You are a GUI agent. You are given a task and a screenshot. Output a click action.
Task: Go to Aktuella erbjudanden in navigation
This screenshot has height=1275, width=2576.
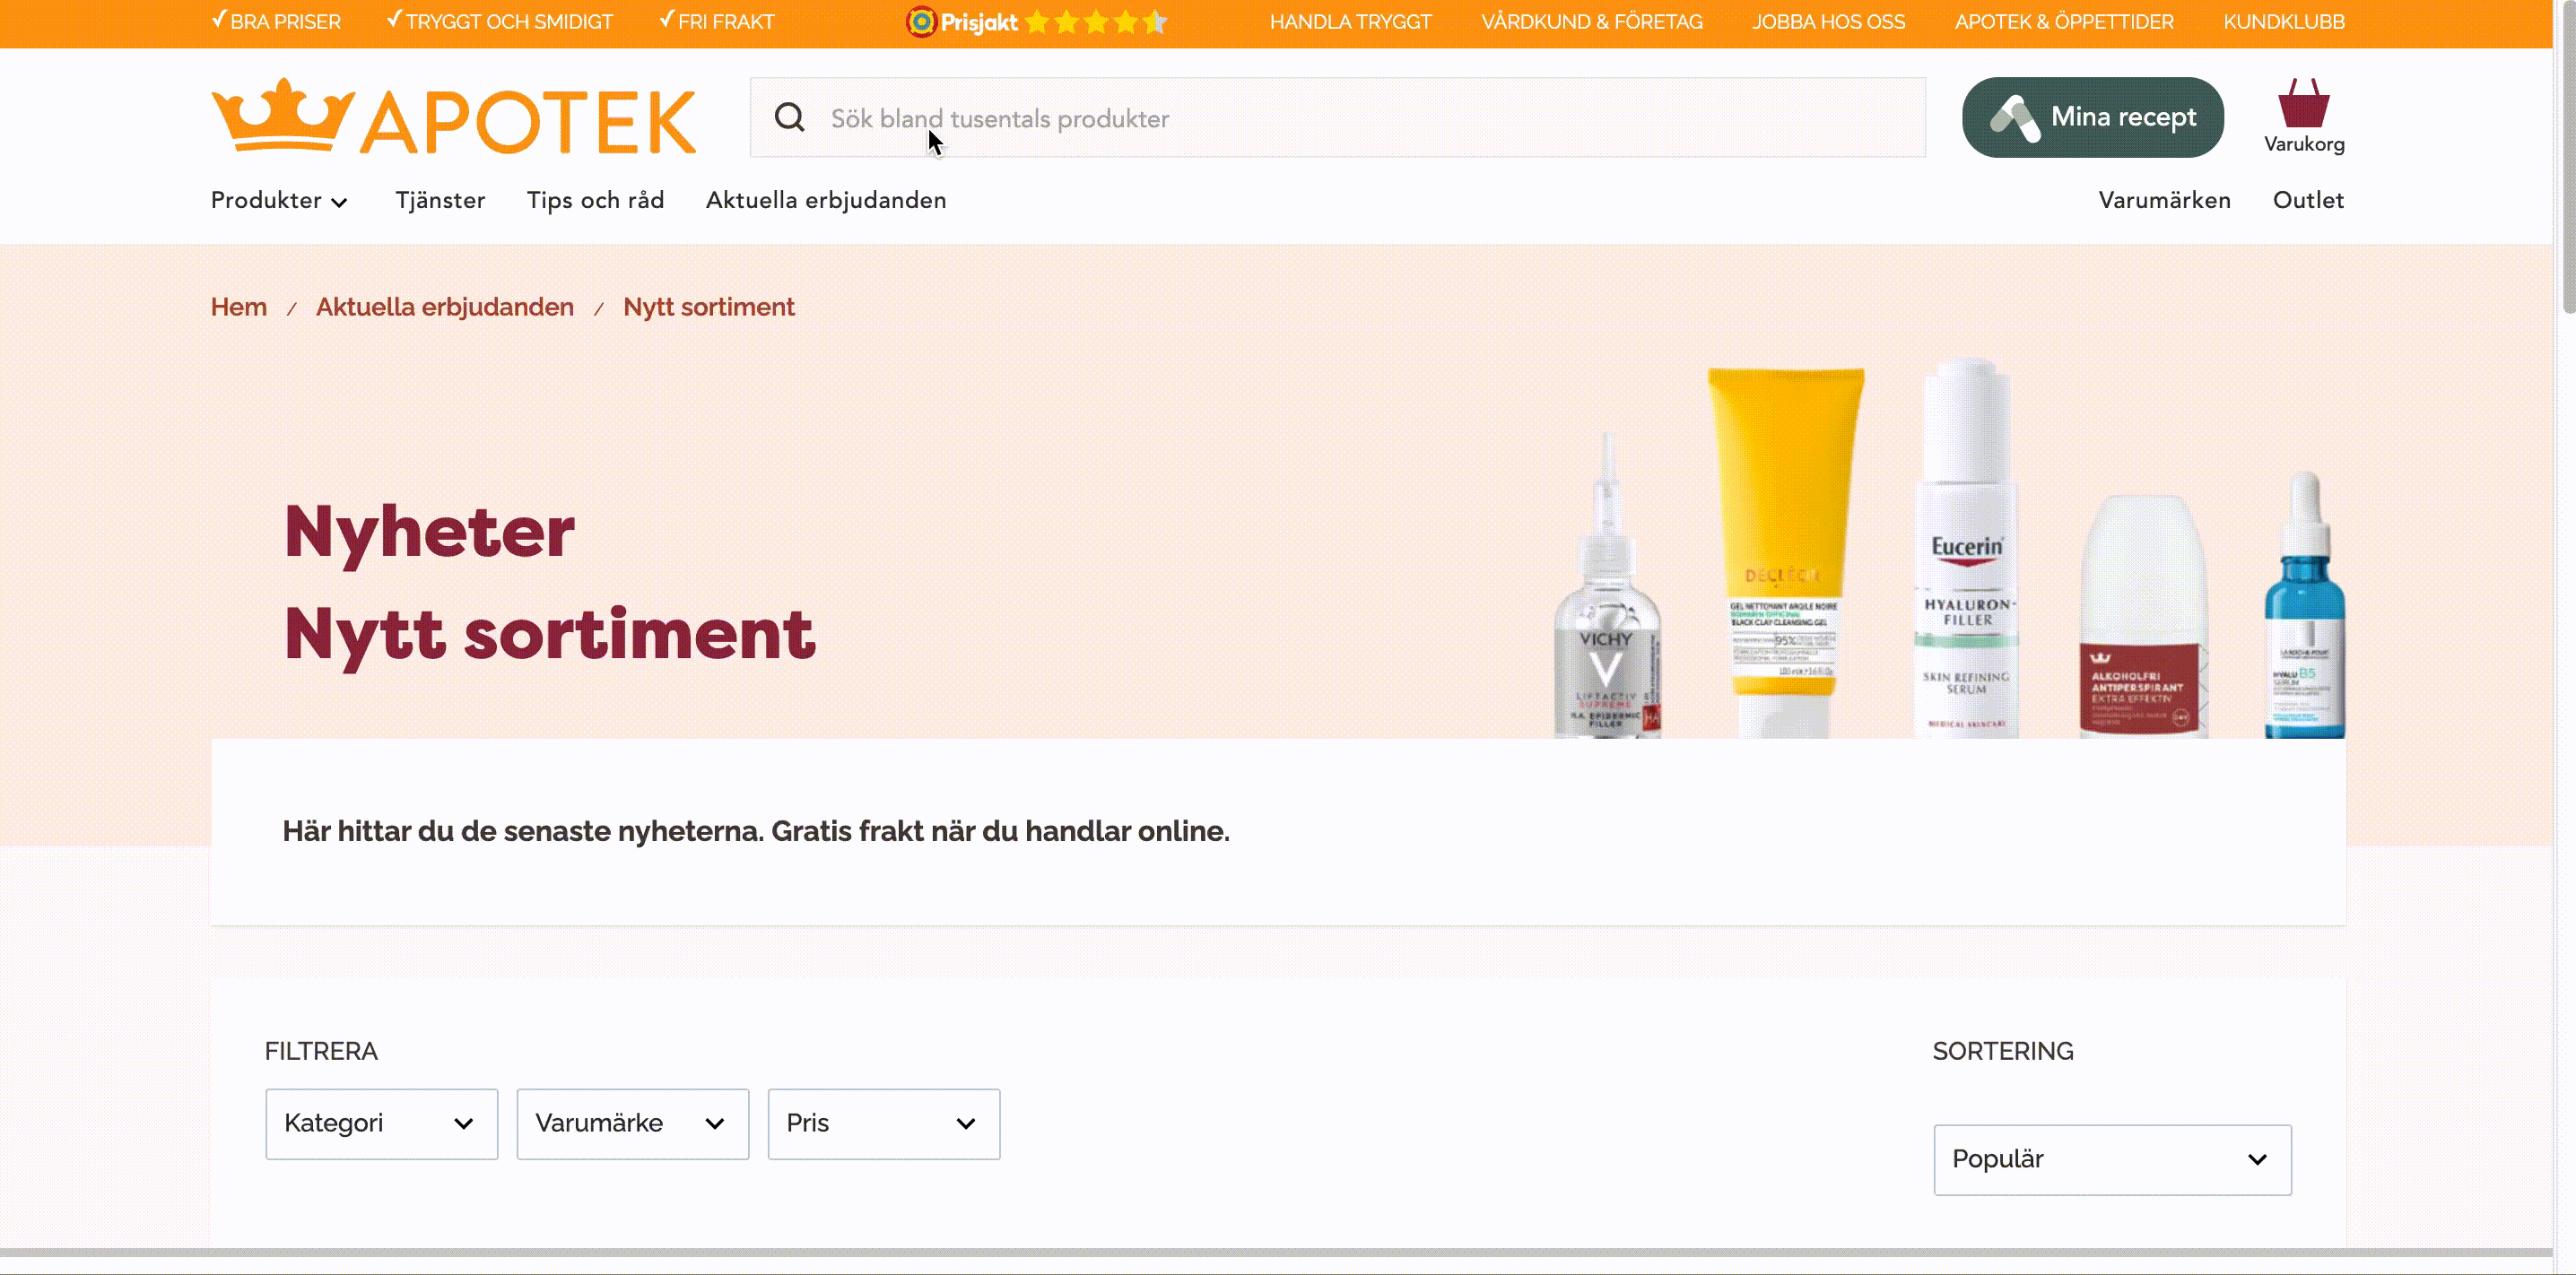click(826, 200)
